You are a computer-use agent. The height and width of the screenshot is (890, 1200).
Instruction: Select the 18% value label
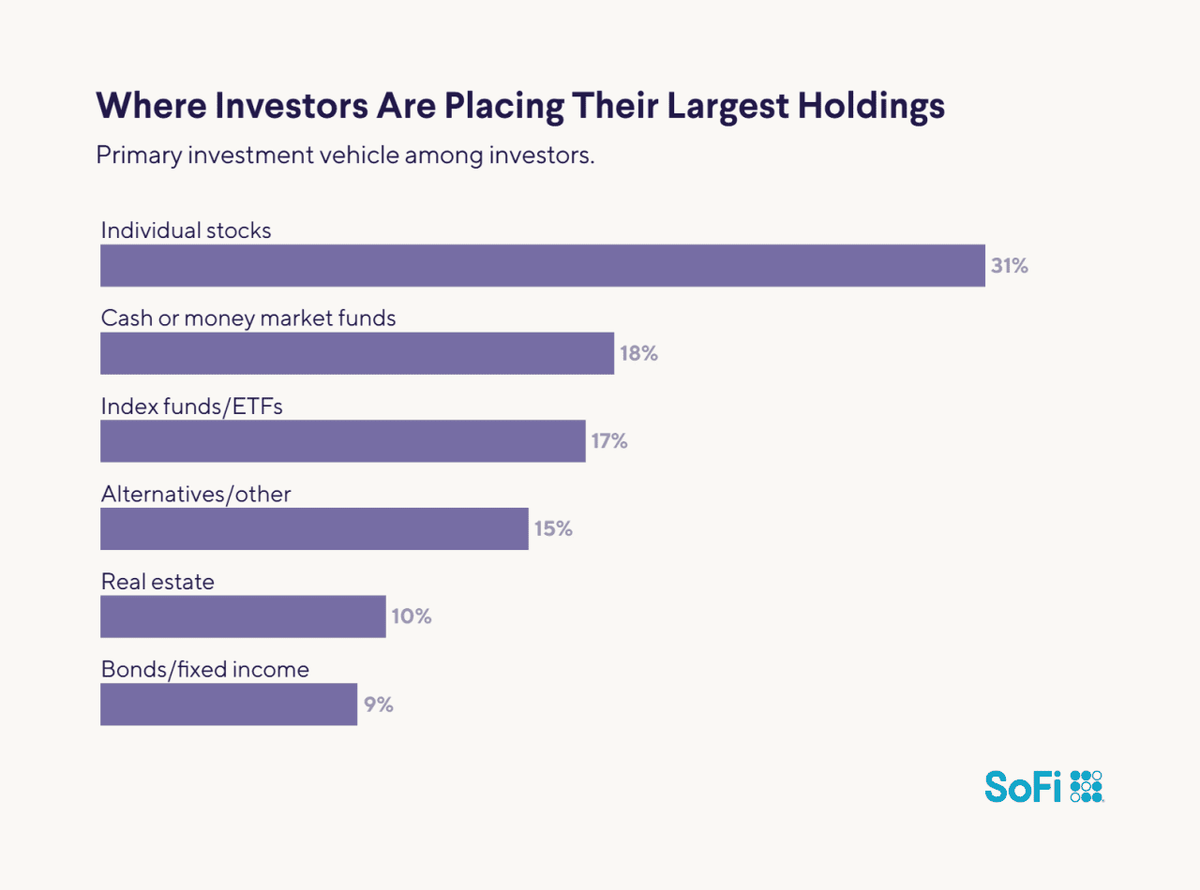point(638,353)
